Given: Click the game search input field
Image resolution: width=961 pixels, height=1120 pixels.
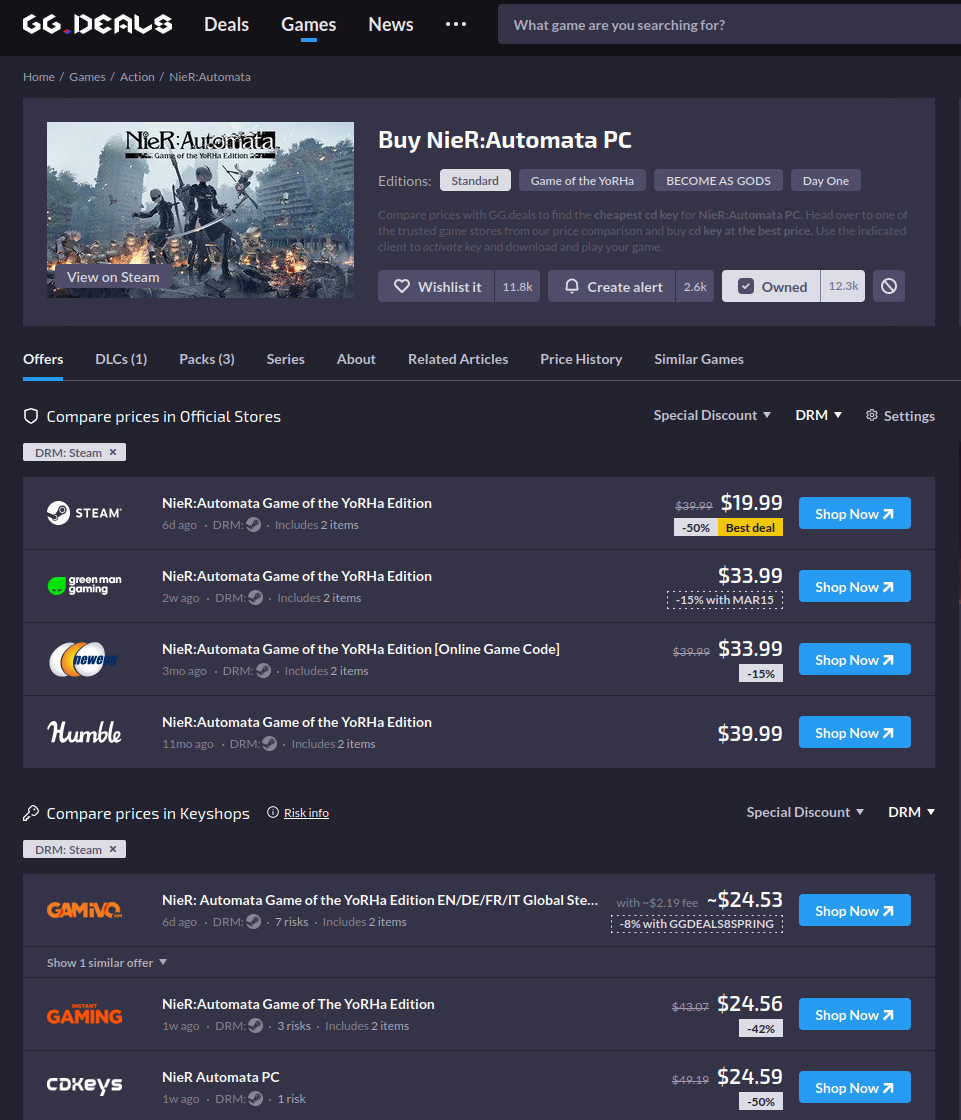Looking at the screenshot, I should (729, 25).
